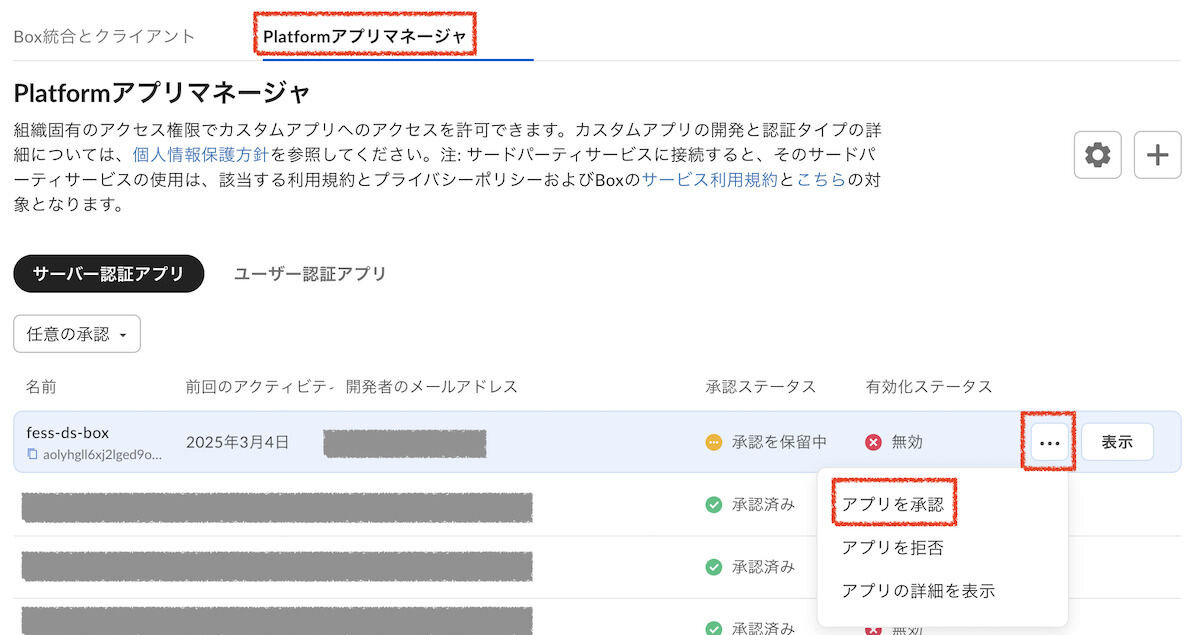The image size is (1192, 635).
Task: Click the 承認を保留中 status text
Action: [x=779, y=443]
